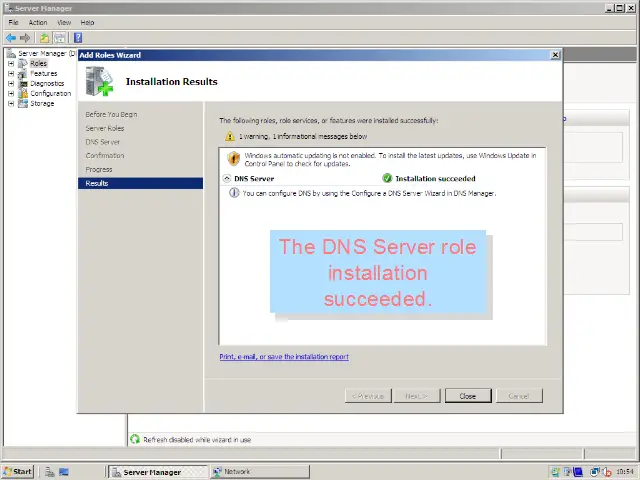
Task: Click the informational message icon under DNS Server
Action: click(x=234, y=193)
